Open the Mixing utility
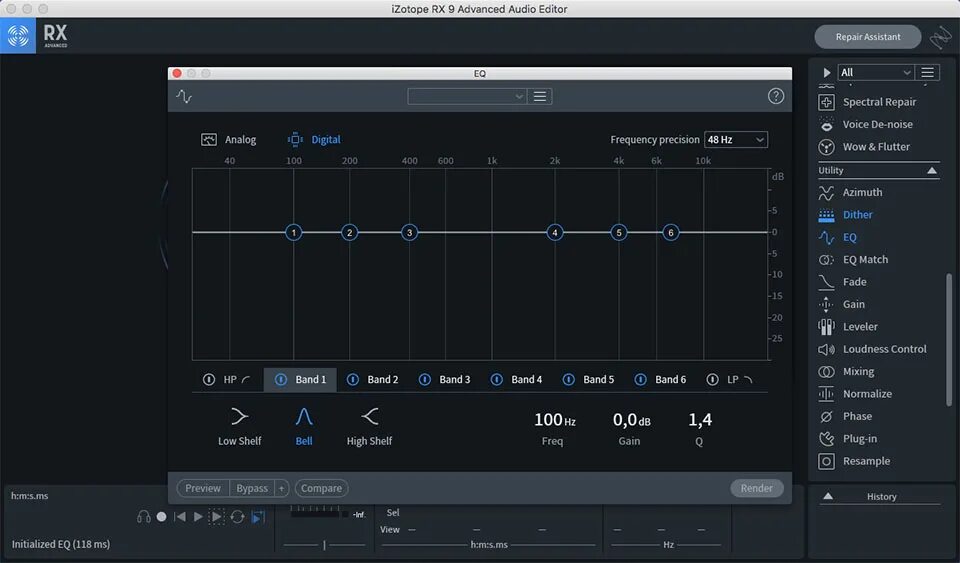The width and height of the screenshot is (960, 563). [x=846, y=371]
